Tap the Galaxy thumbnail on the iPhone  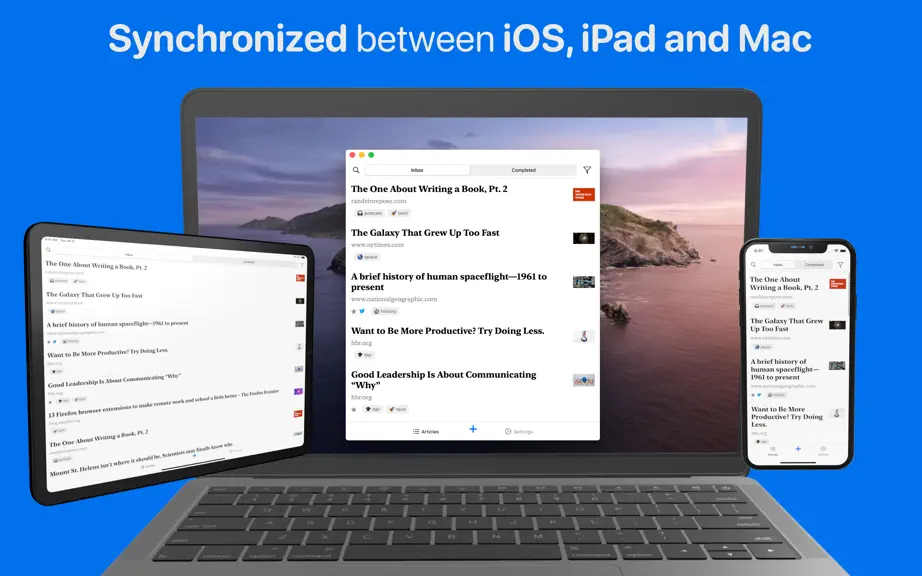(x=837, y=325)
